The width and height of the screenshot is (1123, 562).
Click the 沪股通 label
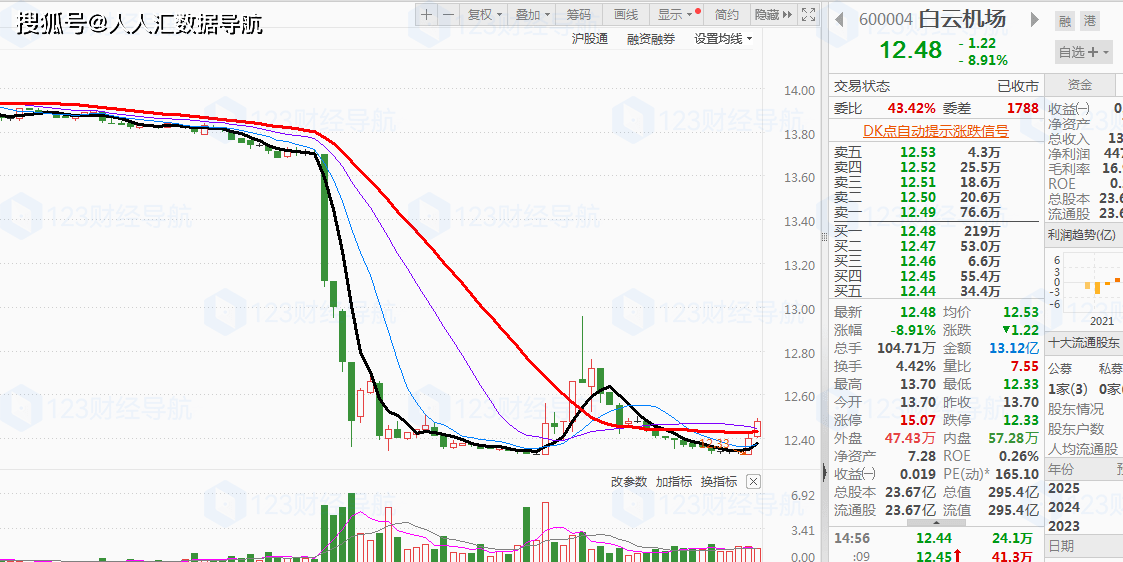pos(589,39)
